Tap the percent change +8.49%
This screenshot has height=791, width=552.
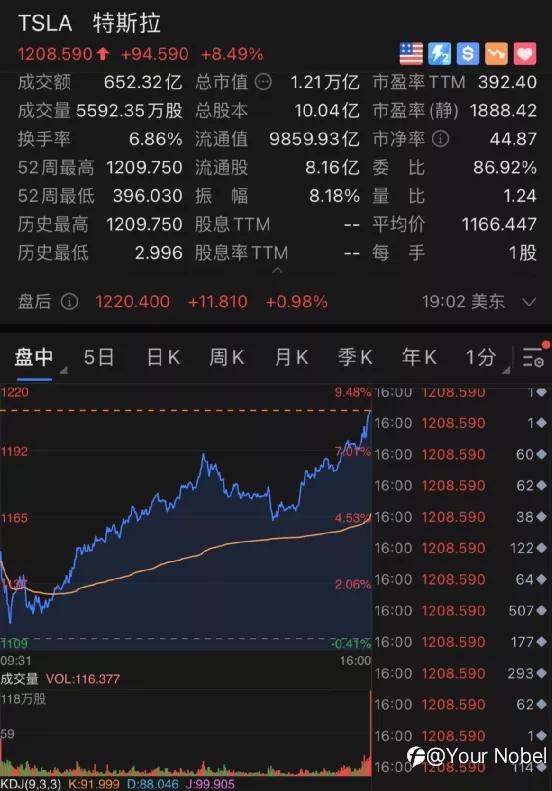[232, 54]
